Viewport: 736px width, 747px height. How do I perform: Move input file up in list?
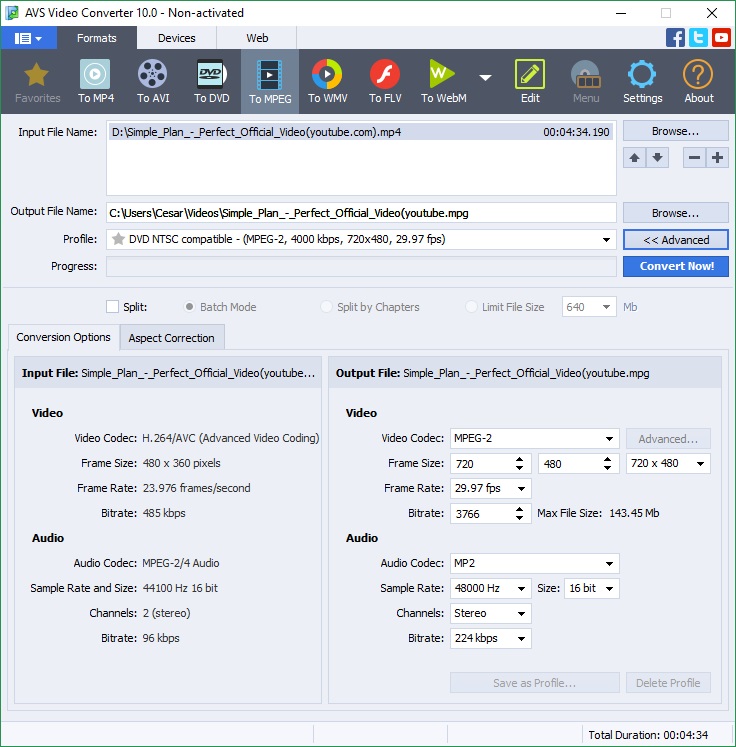pyautogui.click(x=635, y=158)
